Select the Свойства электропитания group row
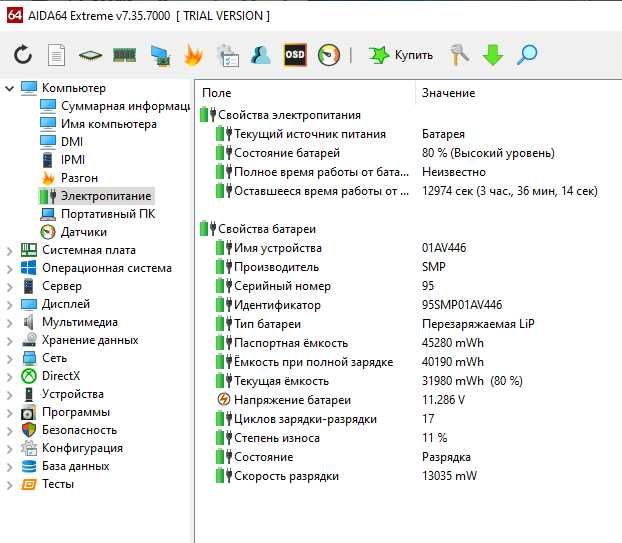The height and width of the screenshot is (543, 622). pyautogui.click(x=289, y=115)
